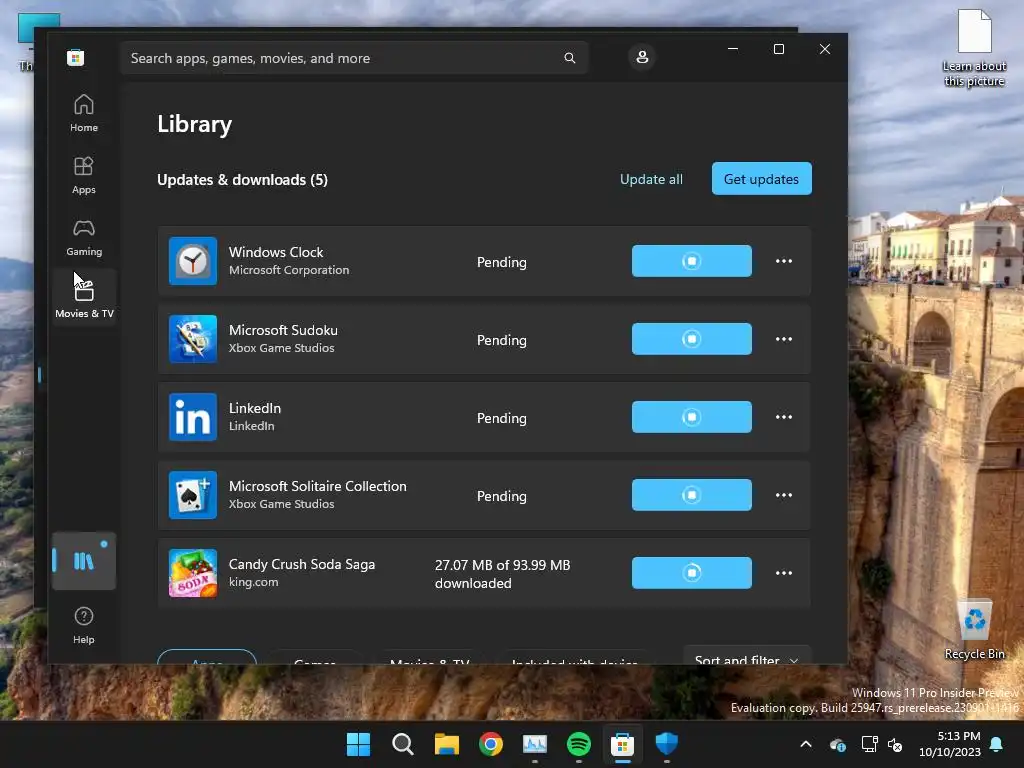The height and width of the screenshot is (768, 1024).
Task: Click the Microsoft Sudoku app icon
Action: [193, 339]
